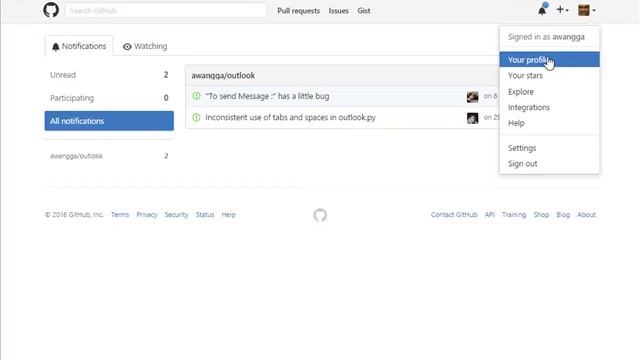
Task: Open About footer link
Action: point(587,215)
